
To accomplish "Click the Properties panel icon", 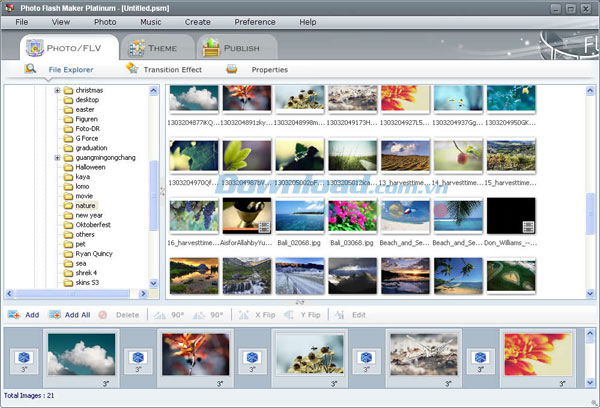I will (232, 69).
